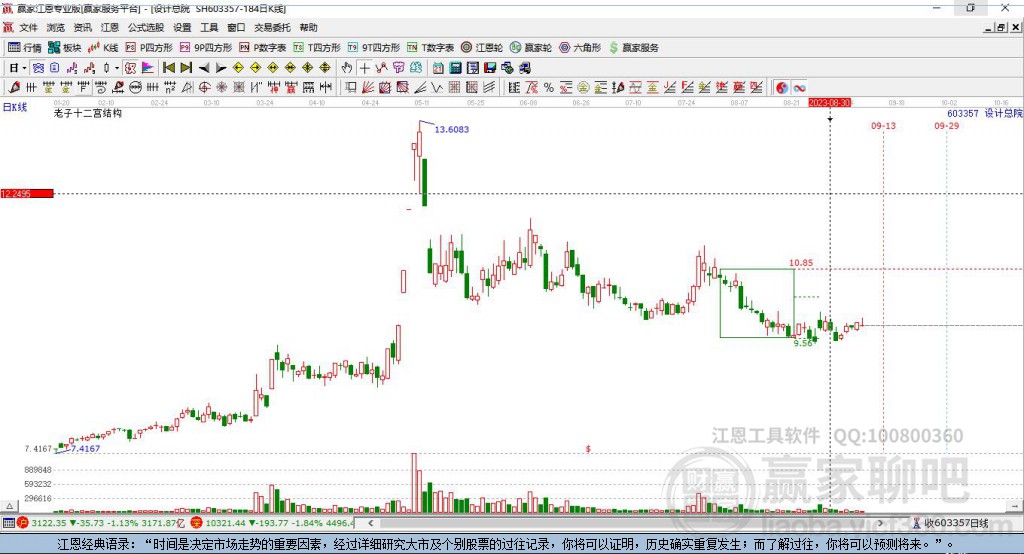Jump to last bar with green end arrow
1024x554 pixels.
186,68
